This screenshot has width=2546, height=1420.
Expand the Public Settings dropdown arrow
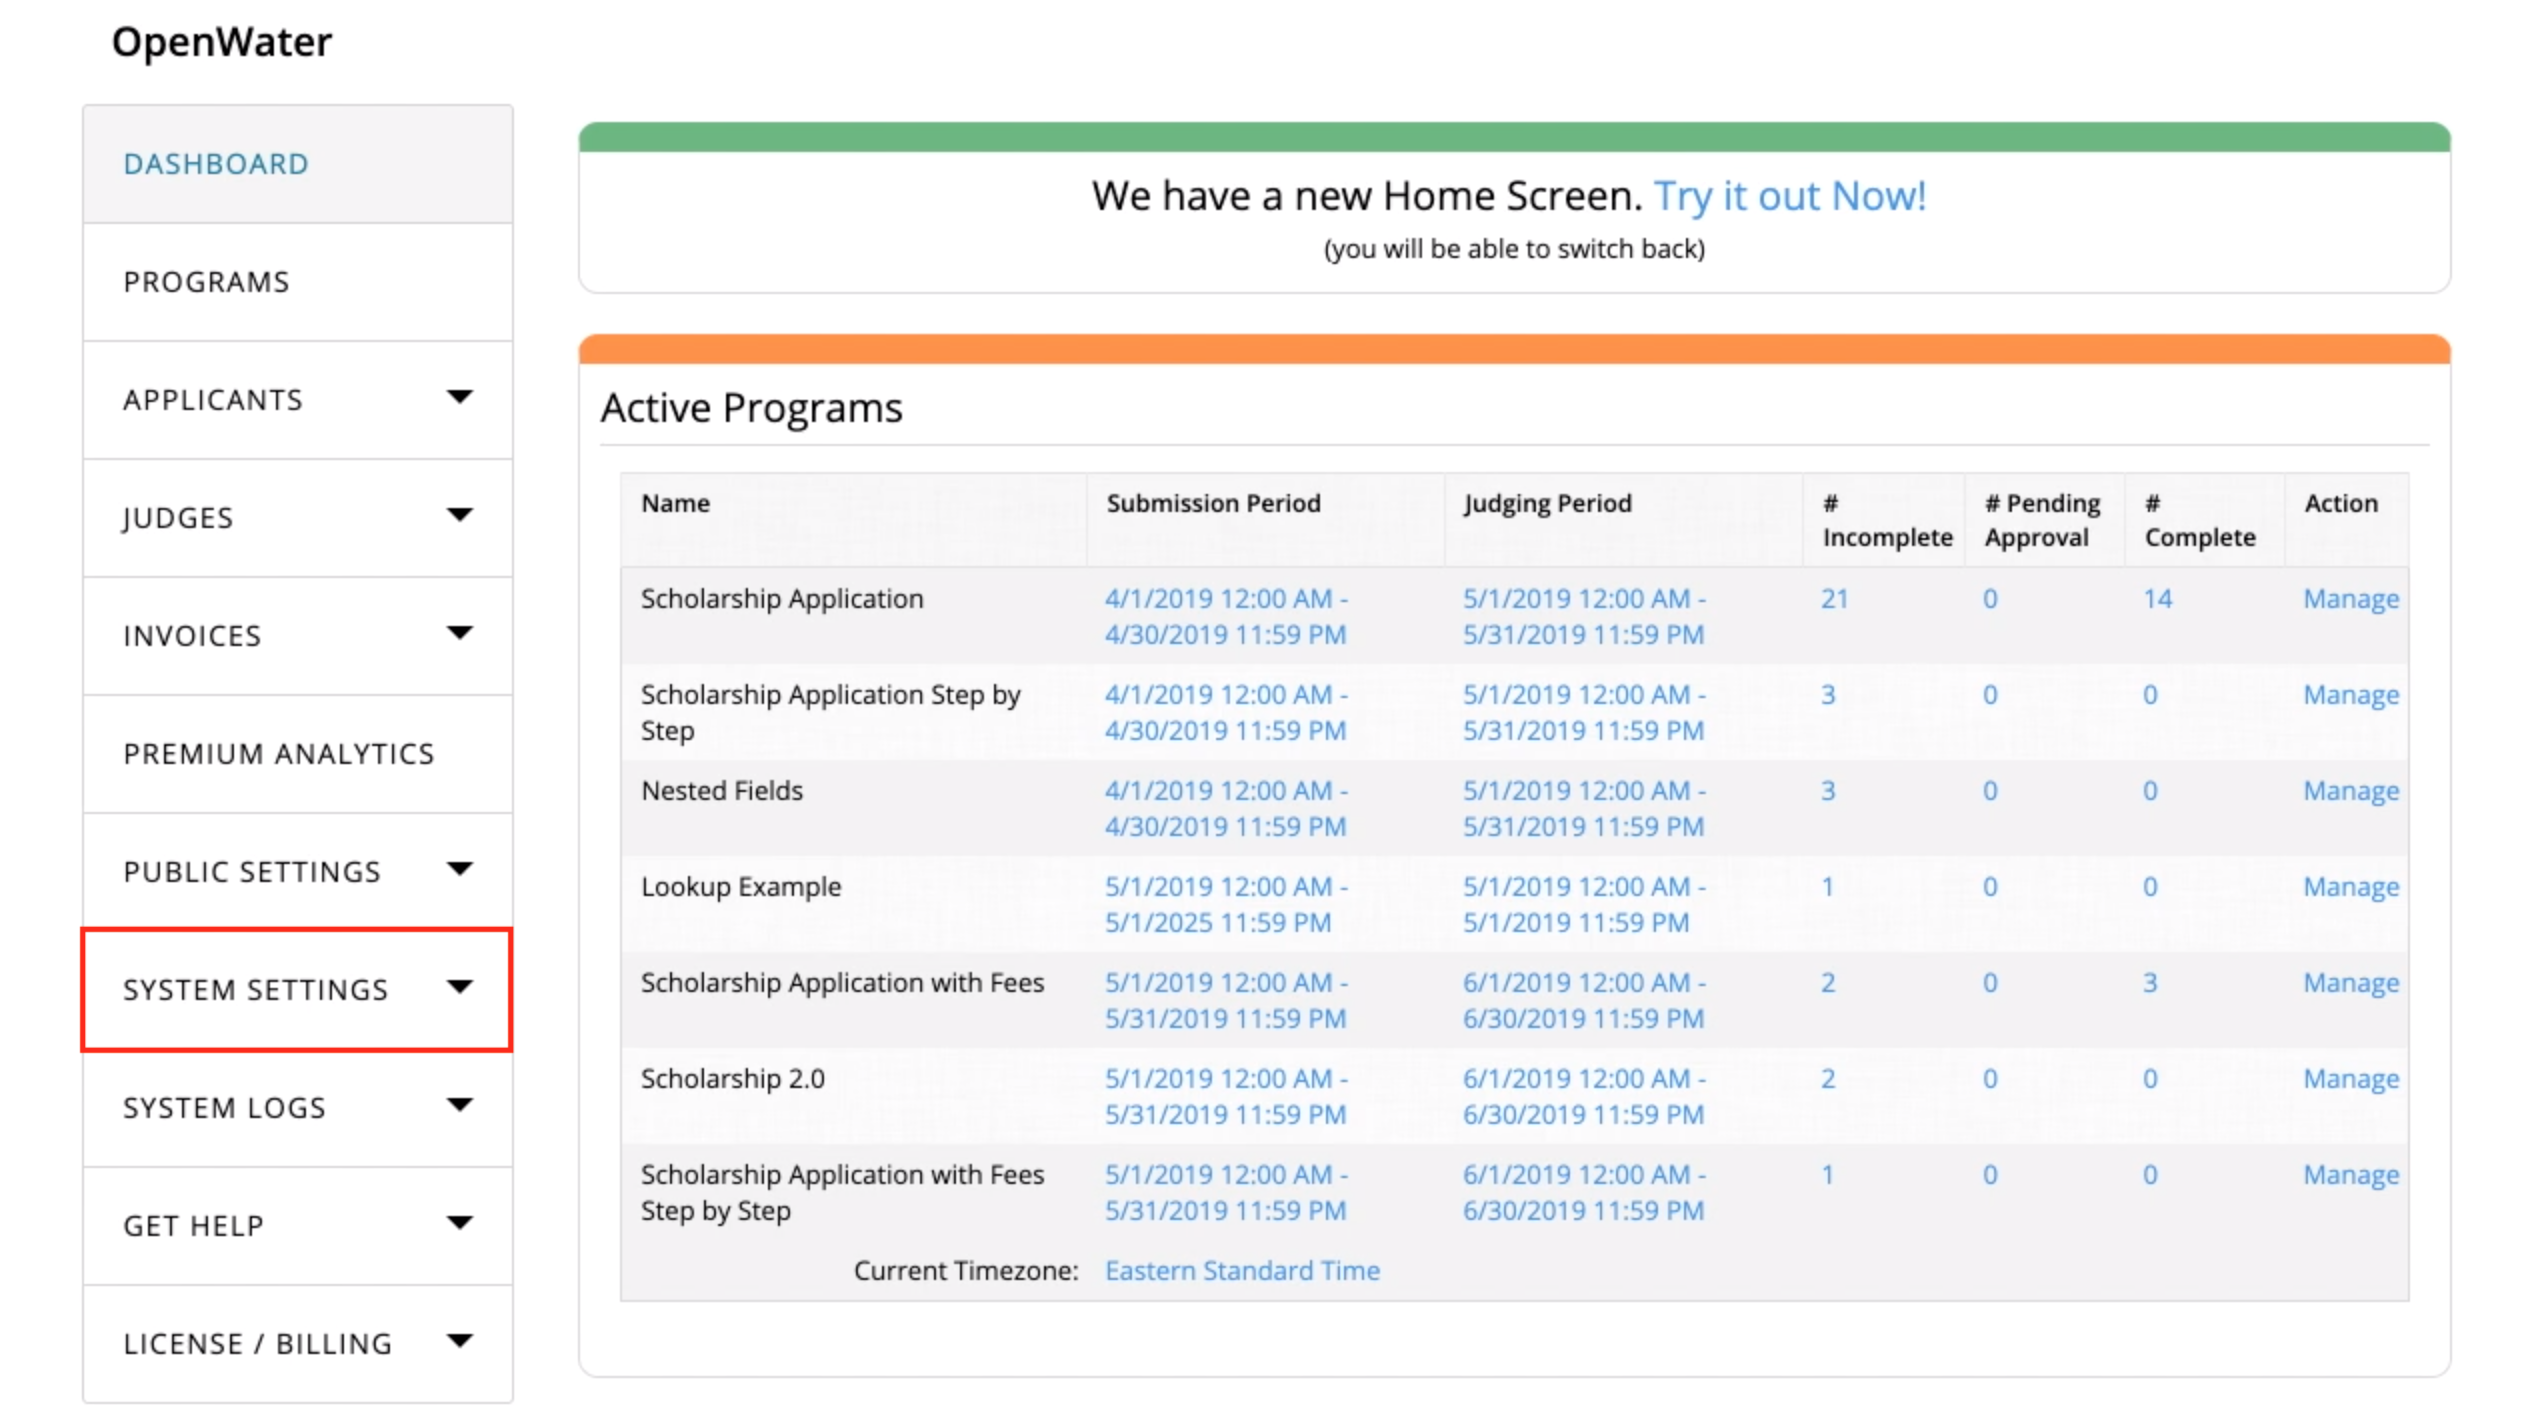click(x=460, y=869)
